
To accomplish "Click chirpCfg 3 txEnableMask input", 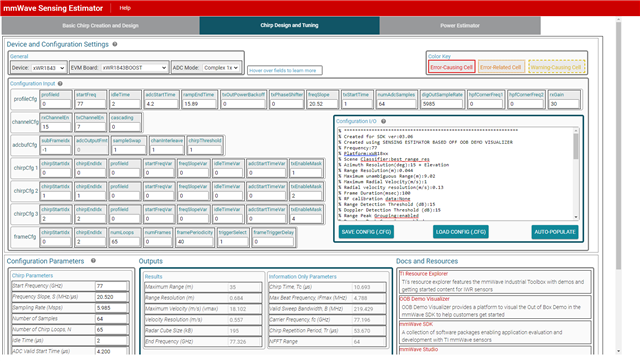I will point(306,218).
